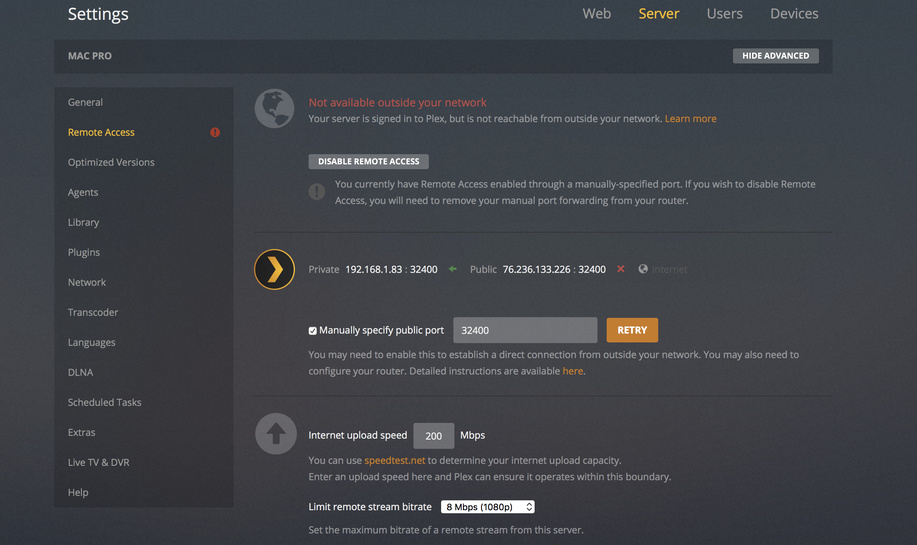The image size is (917, 545).
Task: Click the globe icon beside the availability status
Action: 274,108
